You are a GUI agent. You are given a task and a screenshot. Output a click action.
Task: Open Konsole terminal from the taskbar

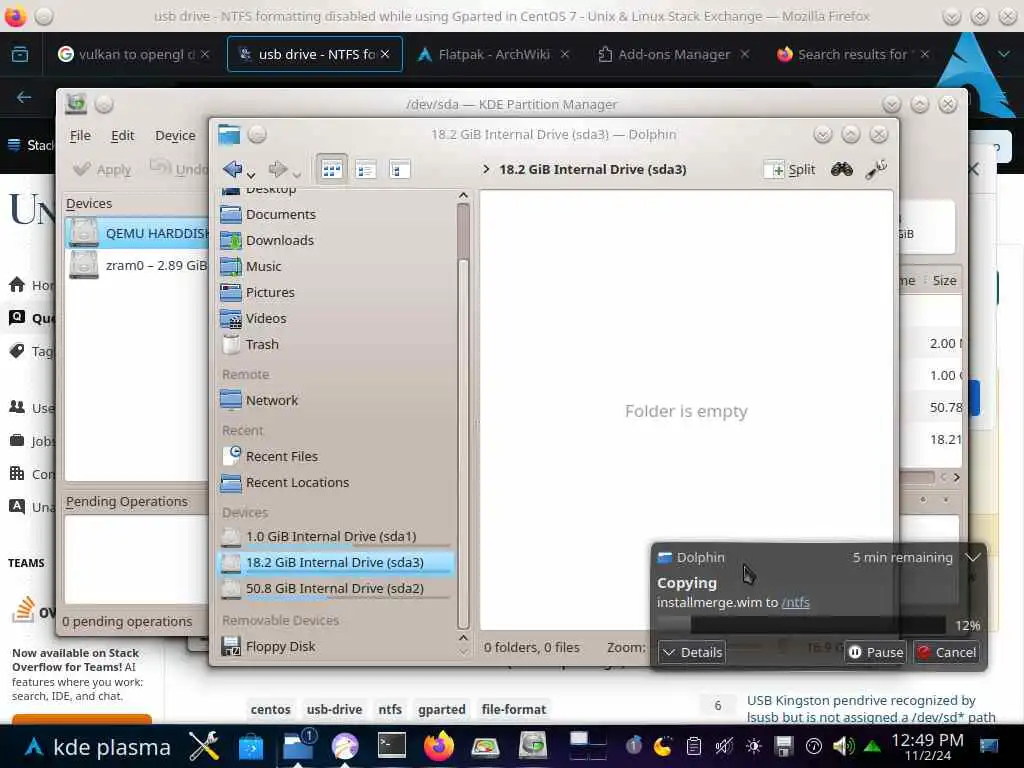[392, 746]
